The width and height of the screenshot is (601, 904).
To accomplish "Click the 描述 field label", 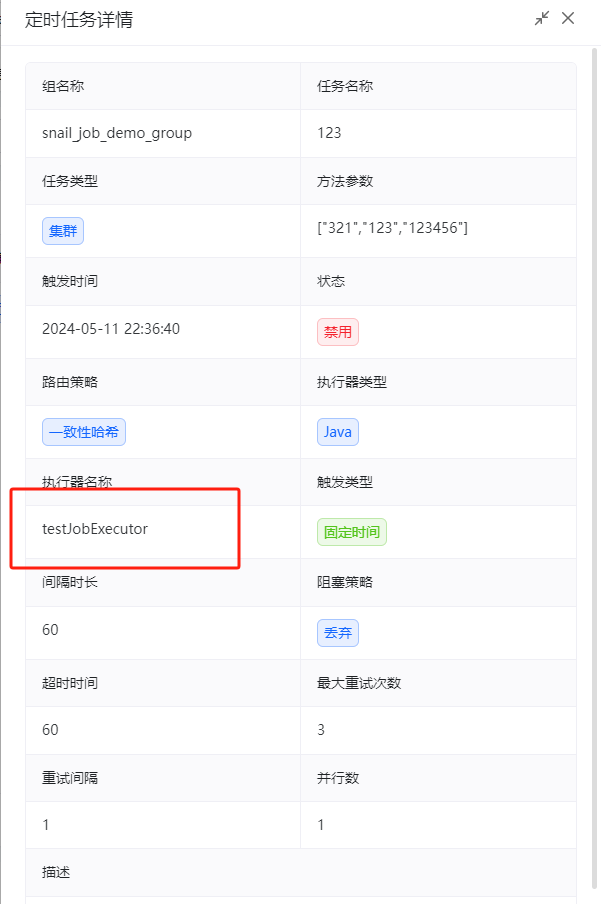I will (56, 872).
